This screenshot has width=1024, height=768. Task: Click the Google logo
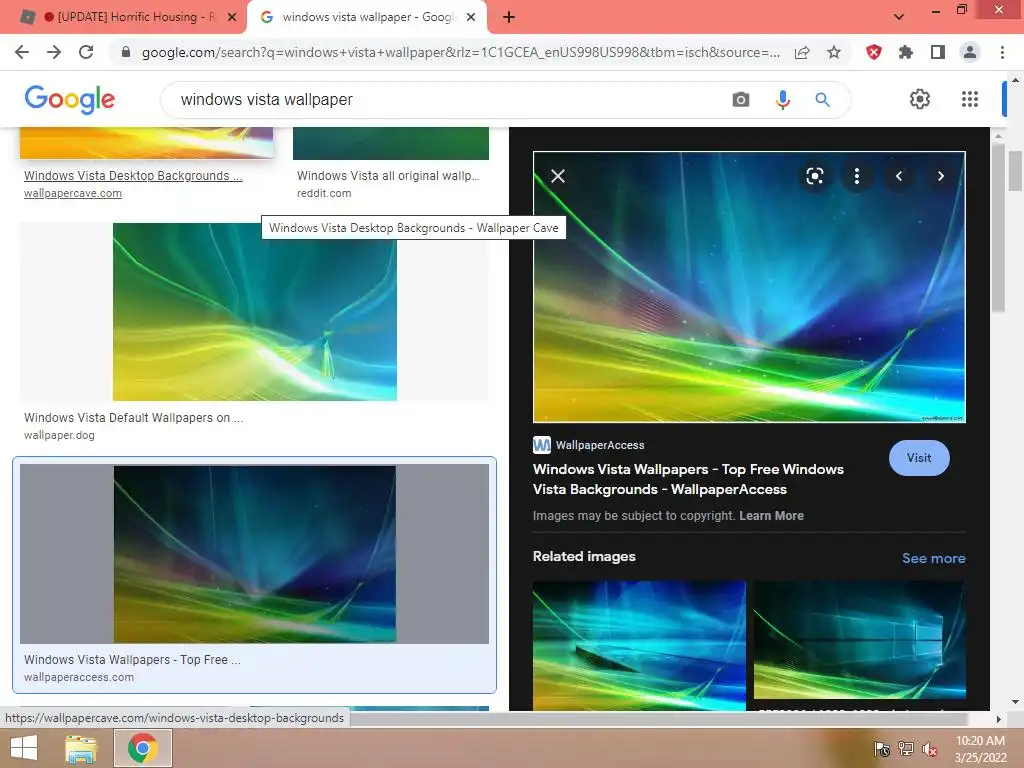(70, 99)
